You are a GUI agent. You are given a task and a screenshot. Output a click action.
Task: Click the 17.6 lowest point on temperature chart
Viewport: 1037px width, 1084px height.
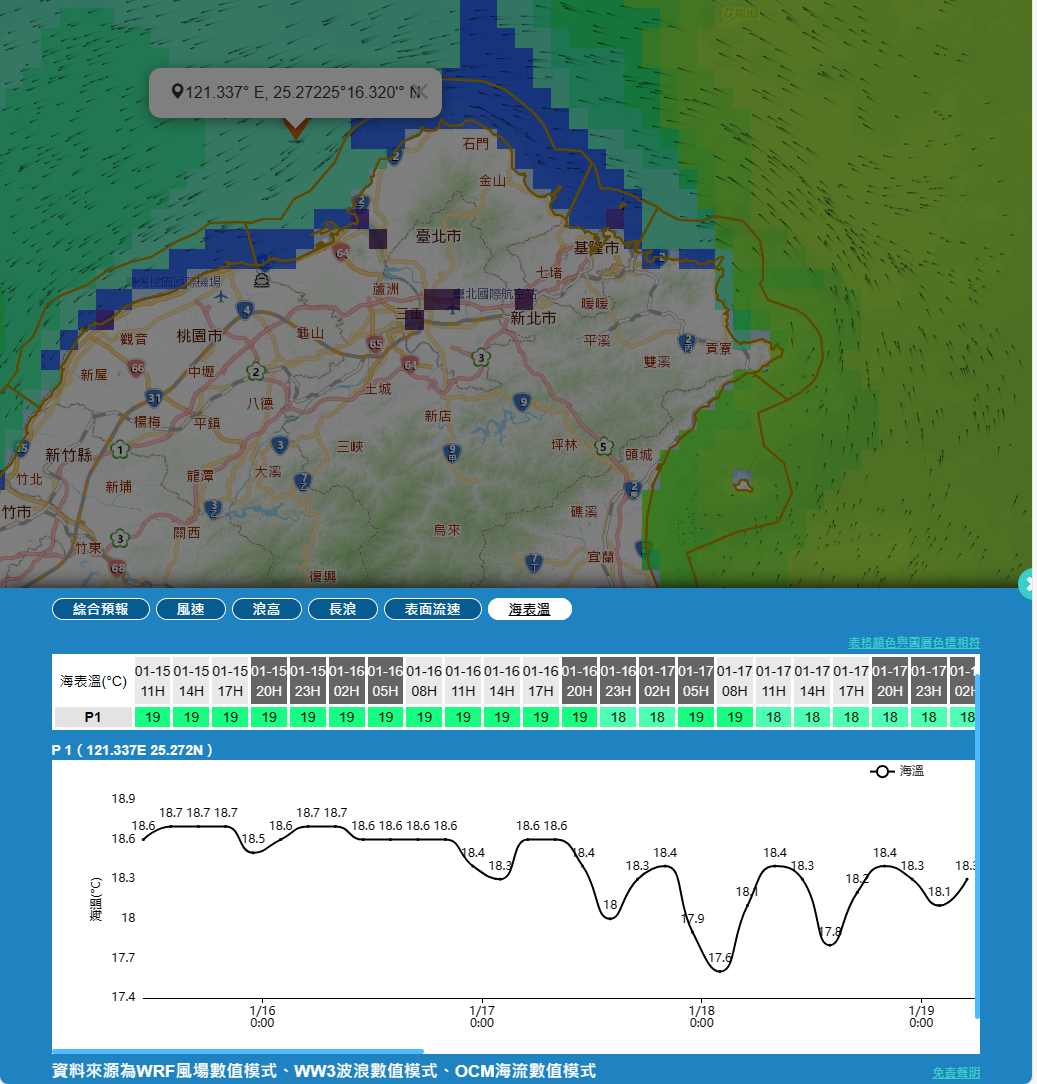[722, 970]
